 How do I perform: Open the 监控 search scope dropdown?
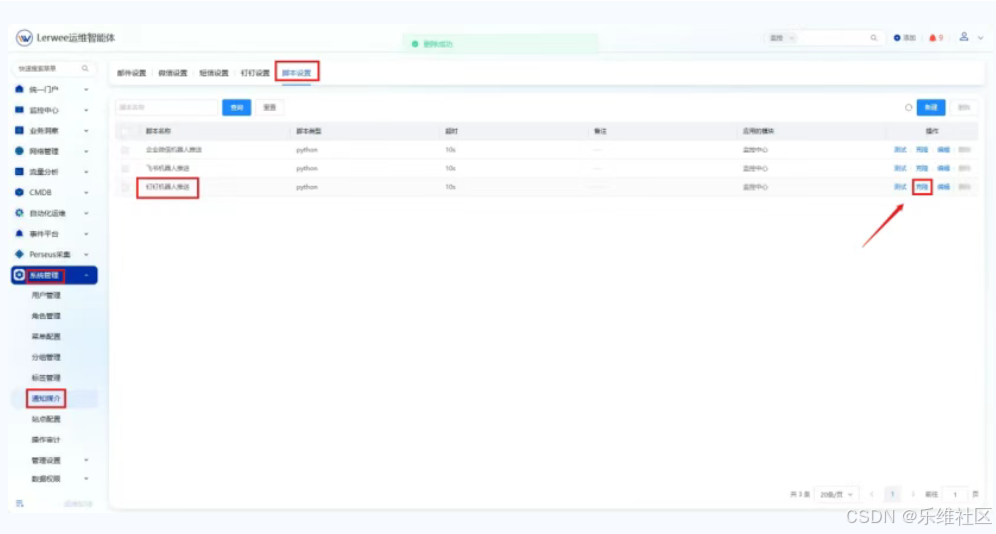coord(782,38)
